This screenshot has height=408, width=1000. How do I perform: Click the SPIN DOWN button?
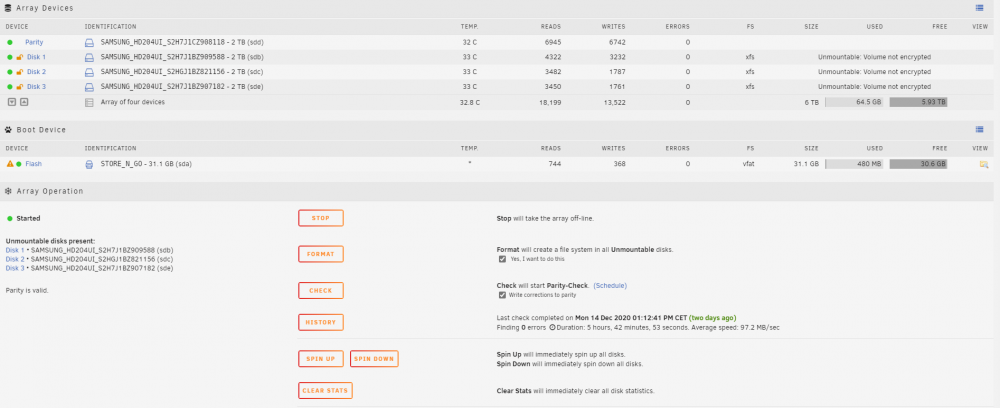click(374, 359)
